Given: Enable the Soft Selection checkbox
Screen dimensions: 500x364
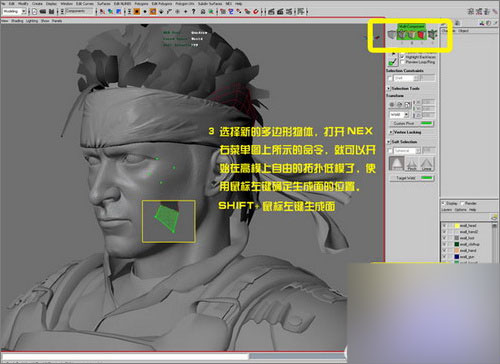Looking at the screenshot, I should coord(390,151).
